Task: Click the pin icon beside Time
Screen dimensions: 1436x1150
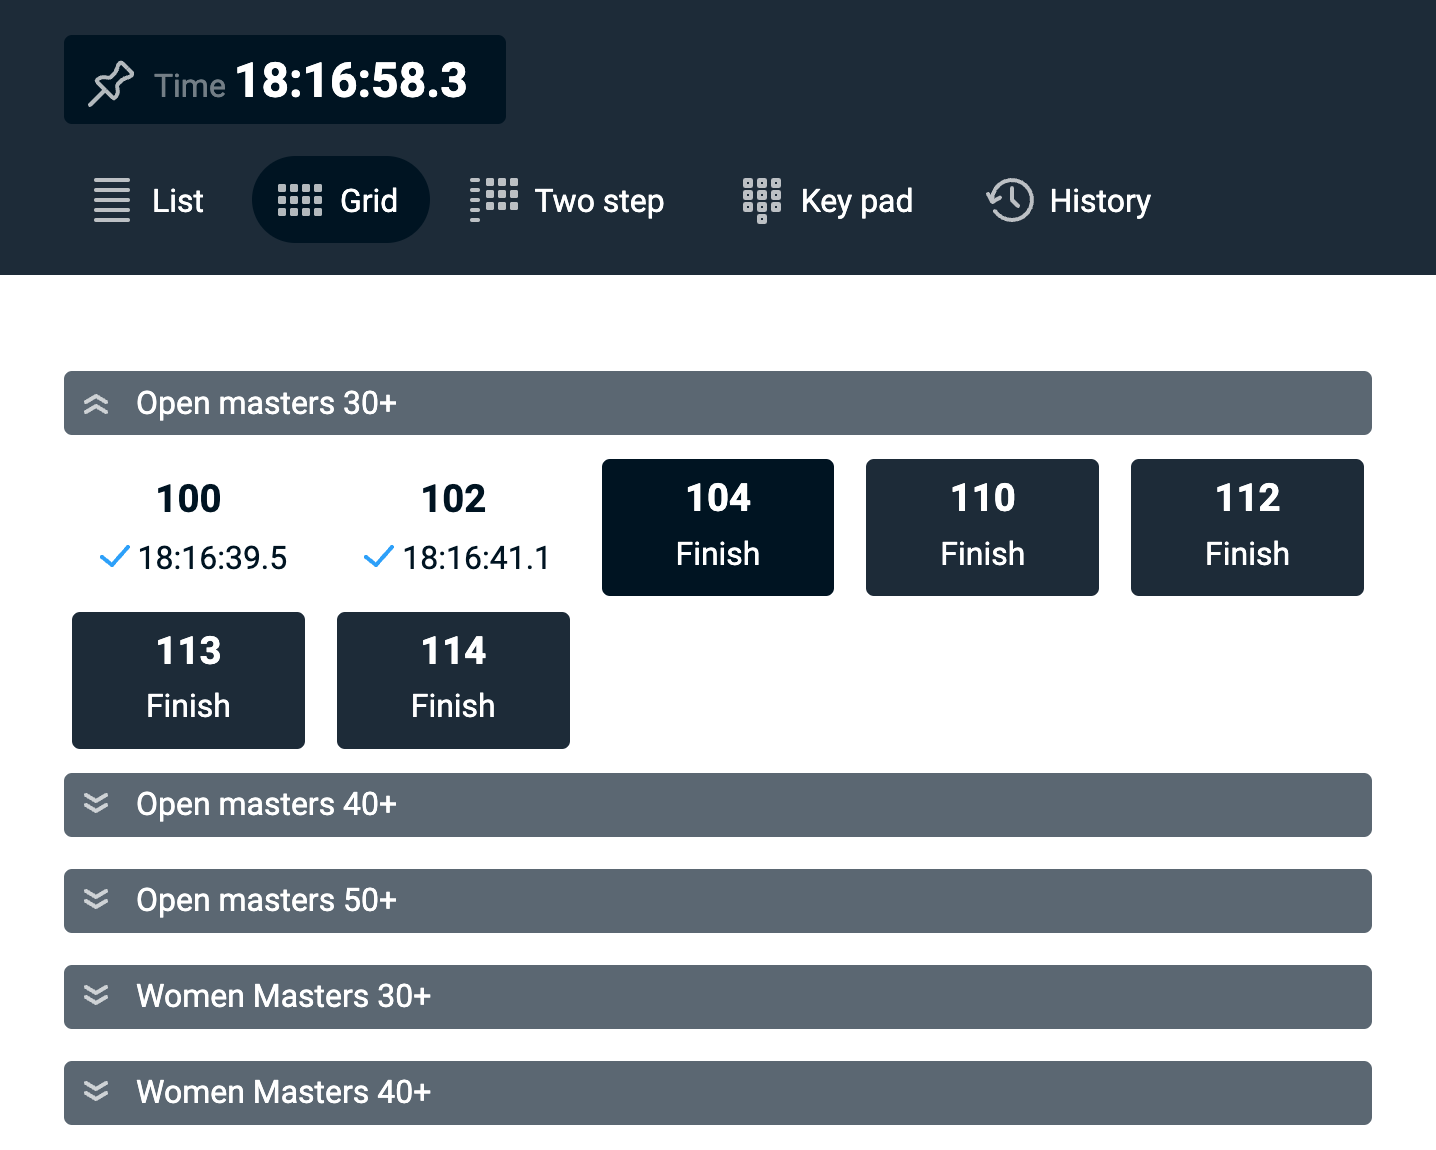Action: (111, 83)
